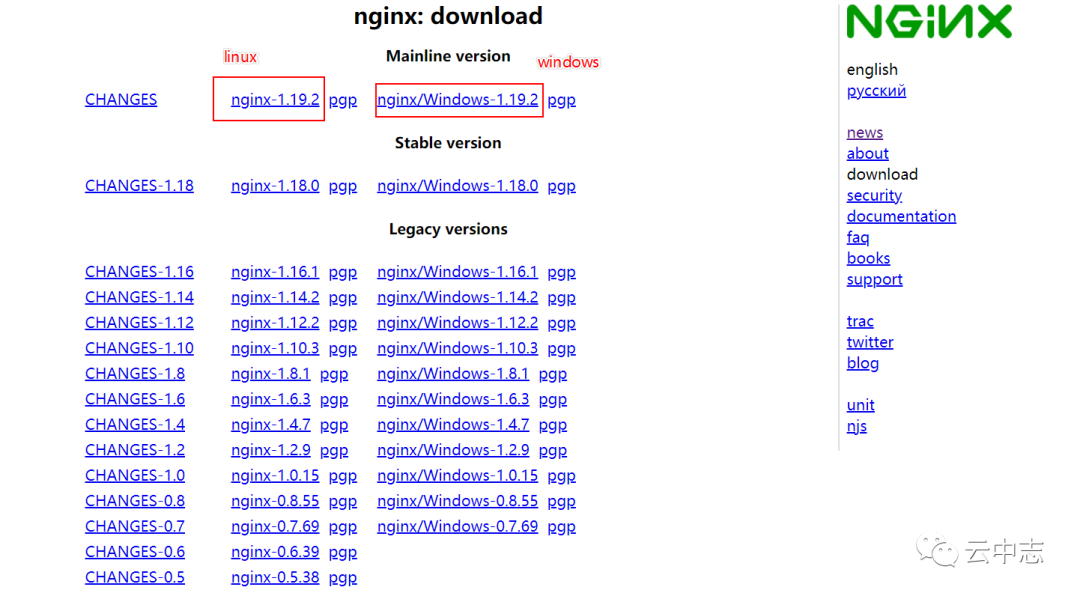Image resolution: width=1080 pixels, height=599 pixels.
Task: Open the mainline CHANGES link
Action: (121, 100)
